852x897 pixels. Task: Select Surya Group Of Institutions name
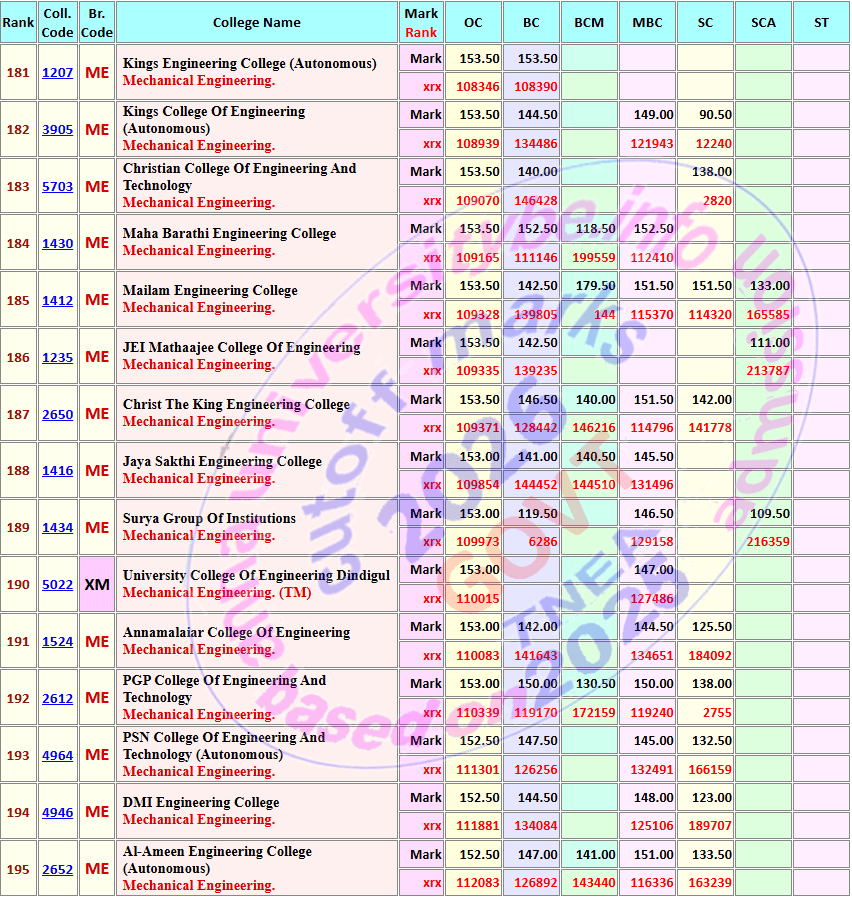209,518
